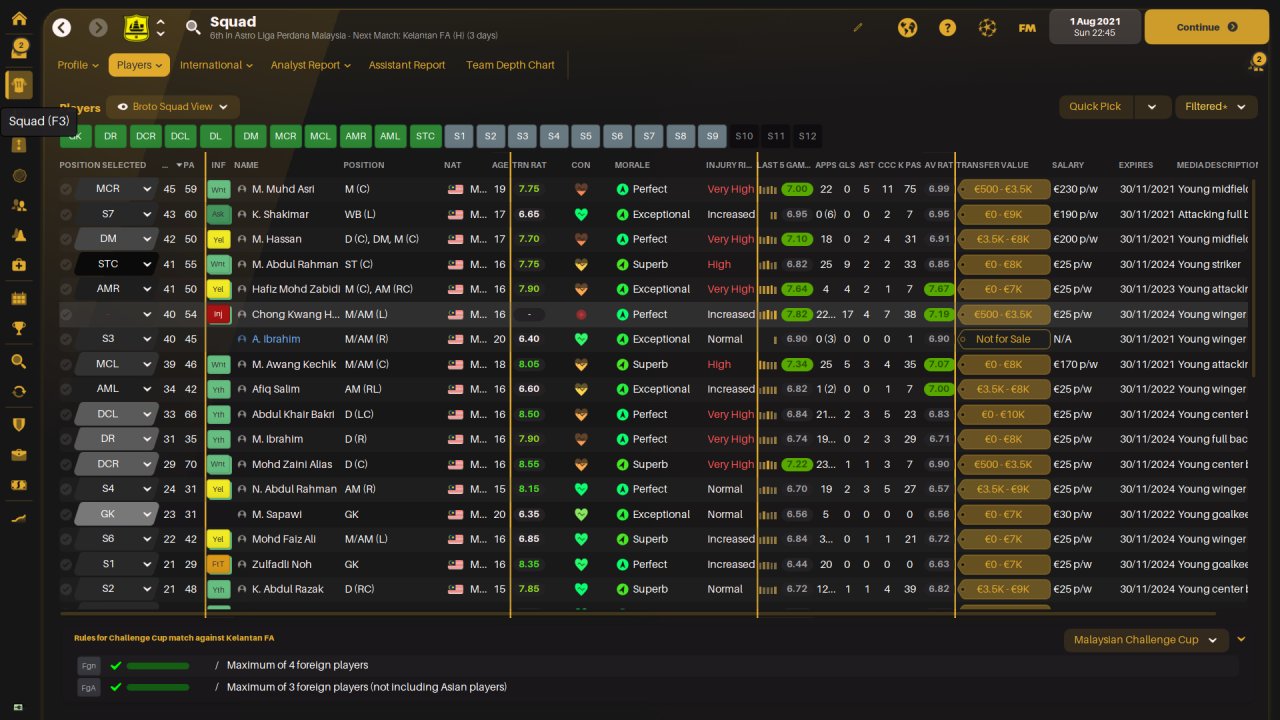Open the Scouting magnifier icon in sidebar

pyautogui.click(x=19, y=361)
